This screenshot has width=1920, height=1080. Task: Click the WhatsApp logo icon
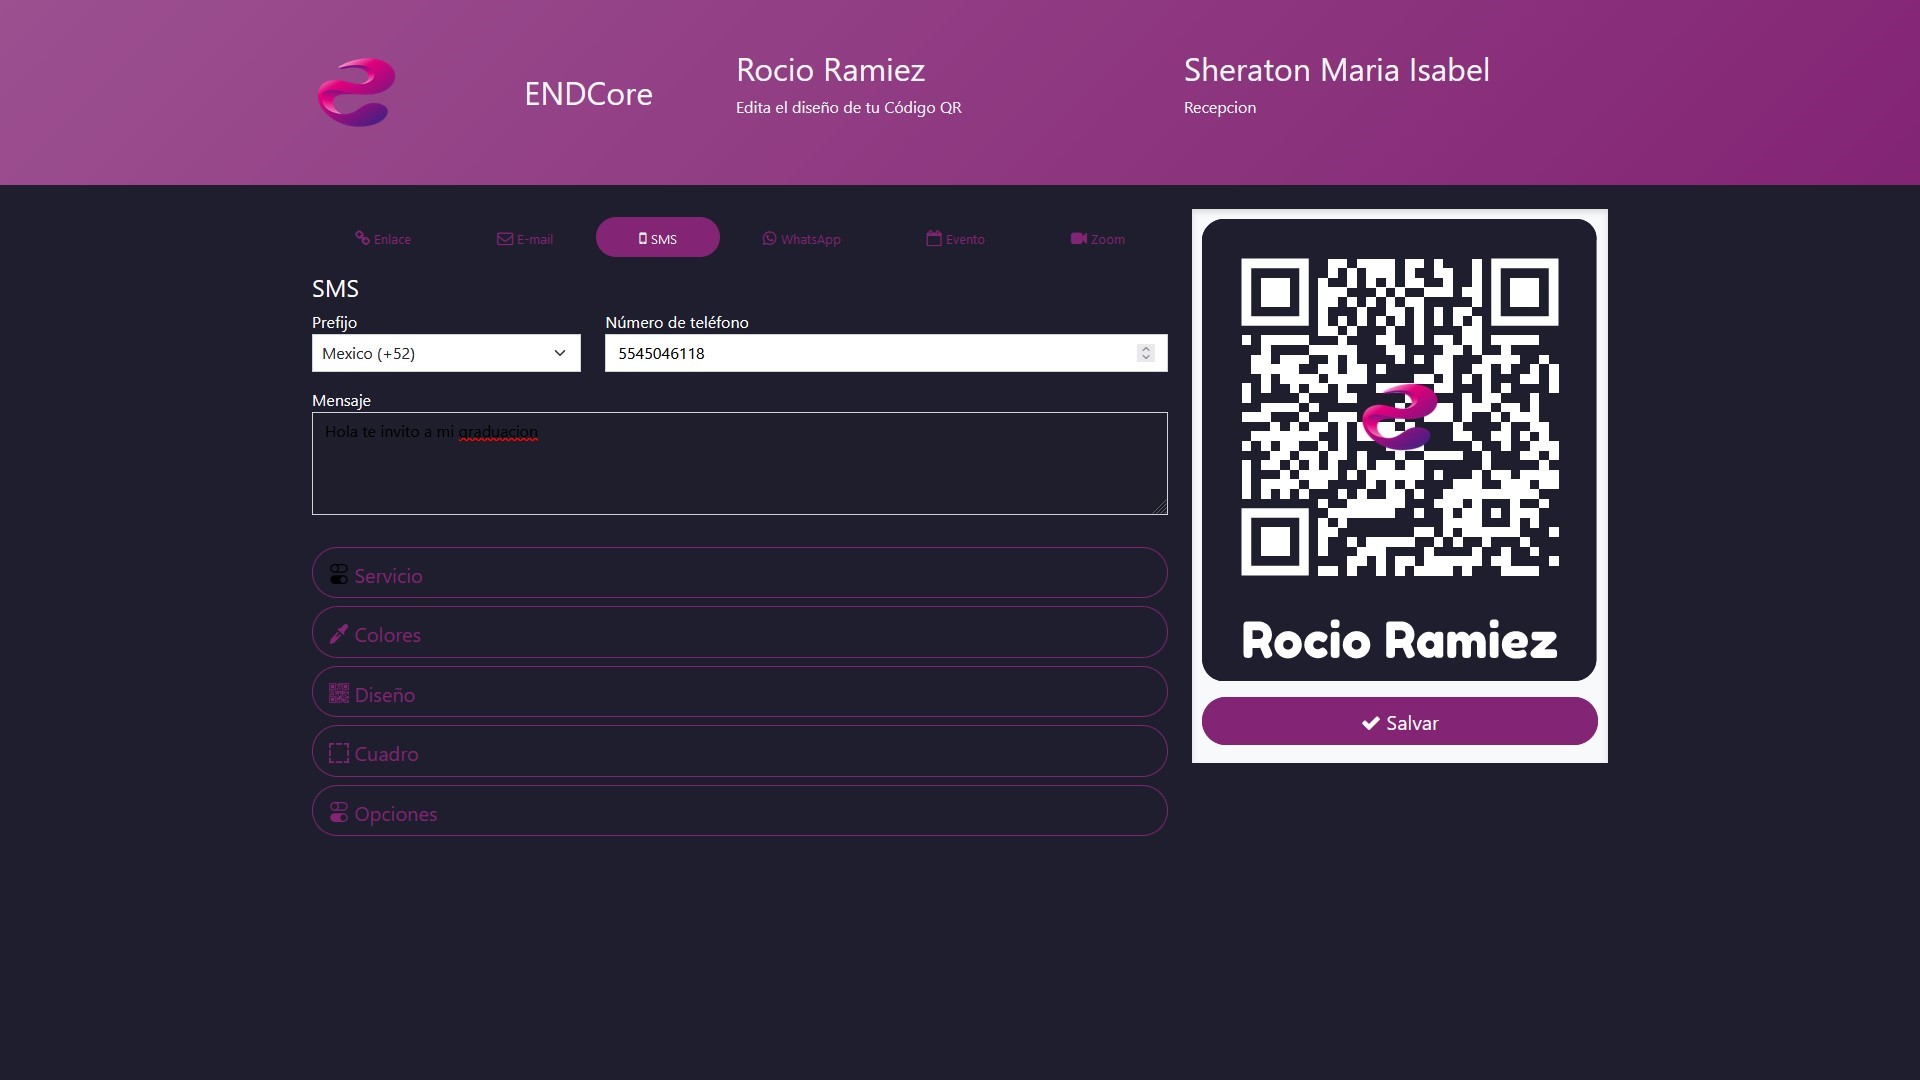pyautogui.click(x=769, y=239)
